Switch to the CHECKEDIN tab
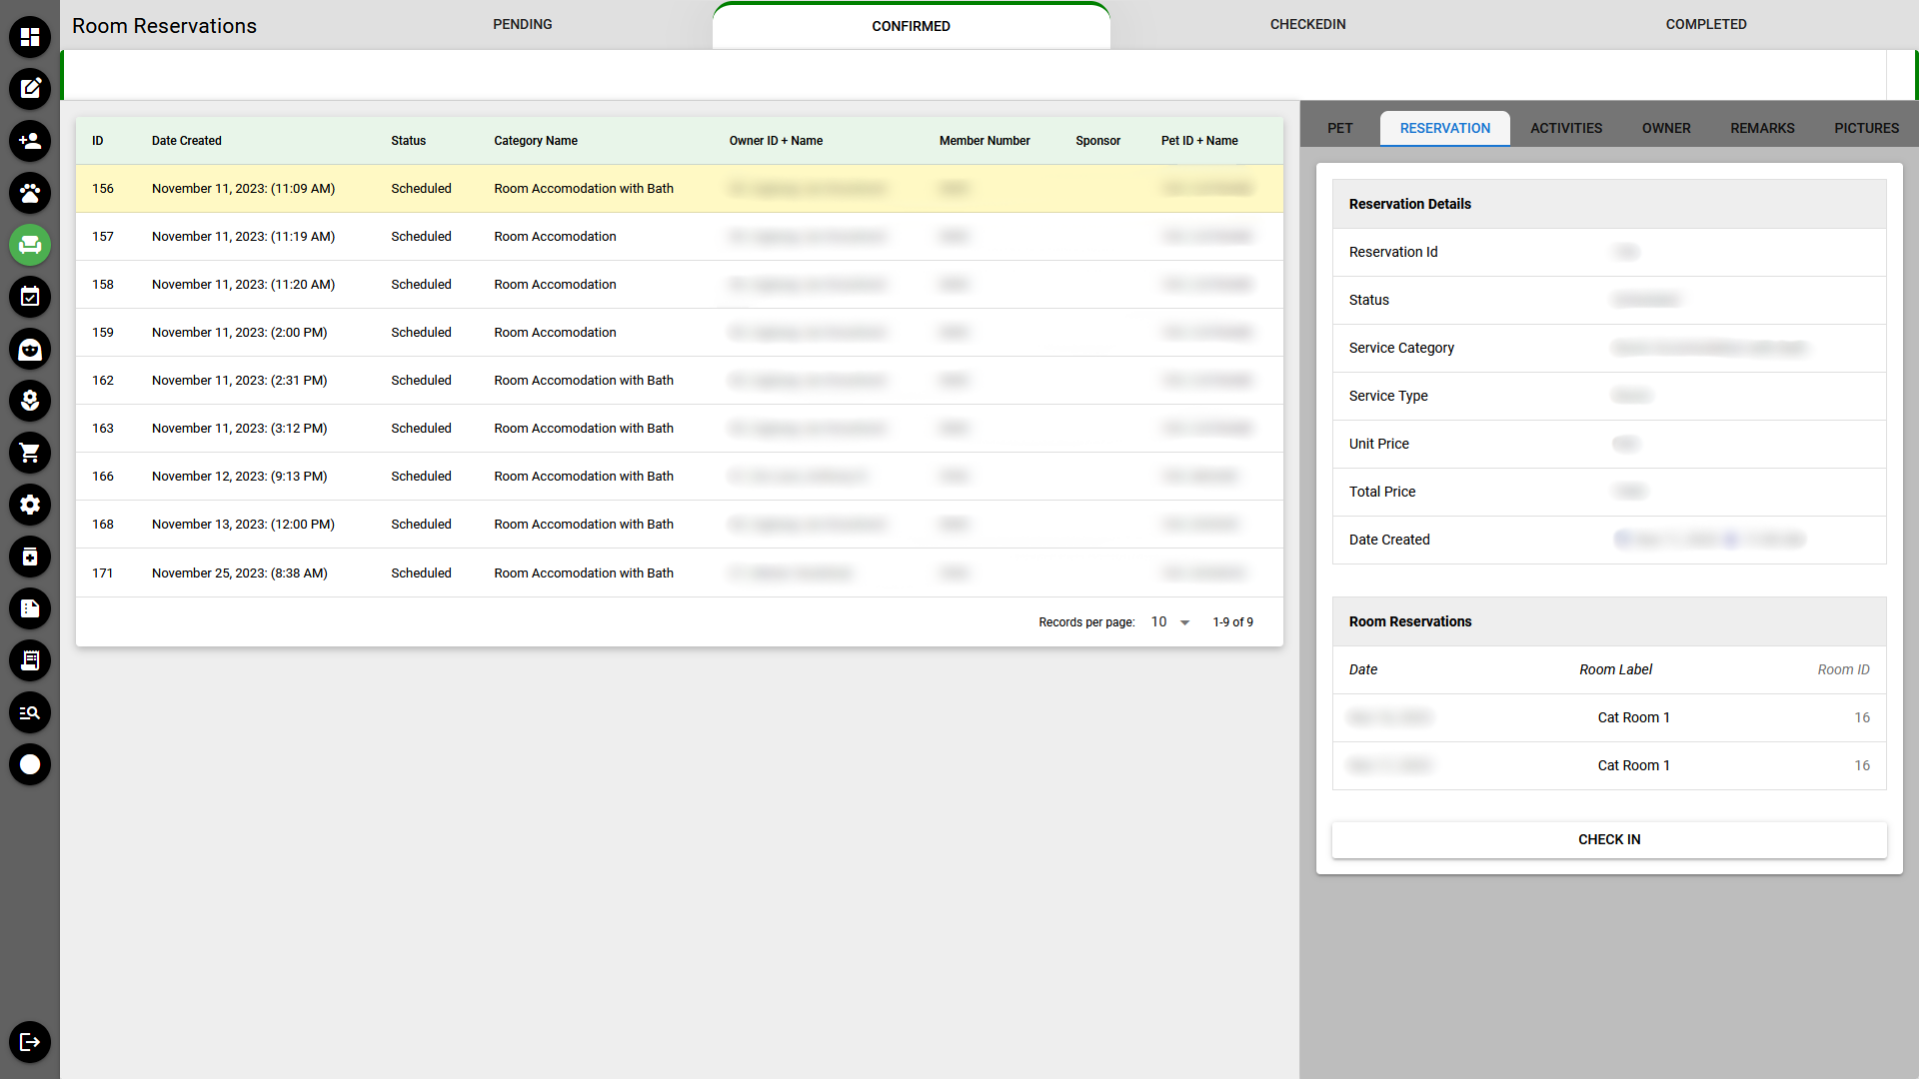This screenshot has height=1080, width=1920. (1307, 24)
